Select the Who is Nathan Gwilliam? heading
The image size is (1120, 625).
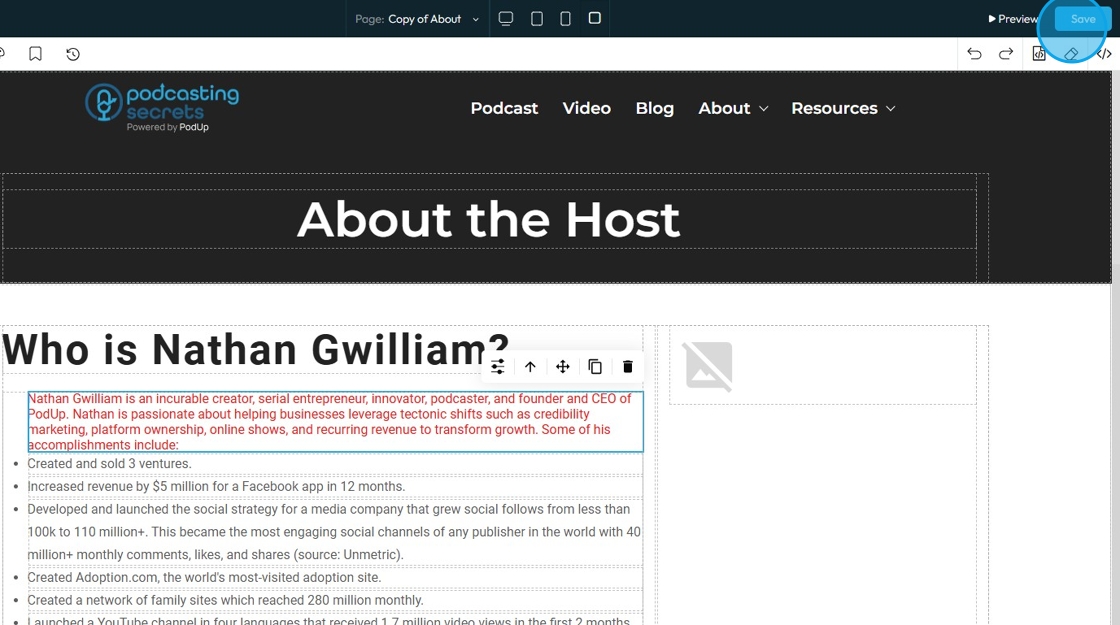click(x=256, y=350)
